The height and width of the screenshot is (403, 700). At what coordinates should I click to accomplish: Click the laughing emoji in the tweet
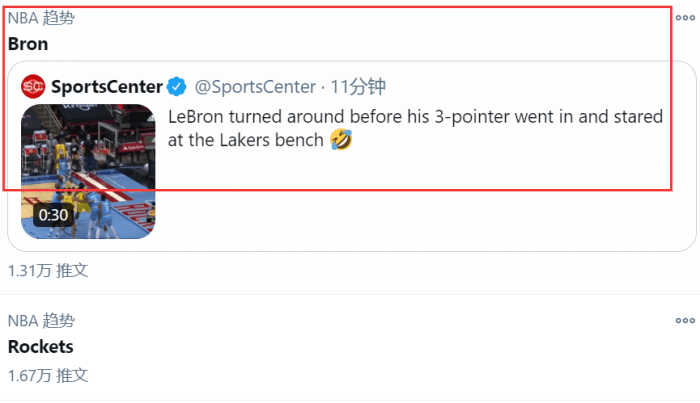pyautogui.click(x=341, y=140)
